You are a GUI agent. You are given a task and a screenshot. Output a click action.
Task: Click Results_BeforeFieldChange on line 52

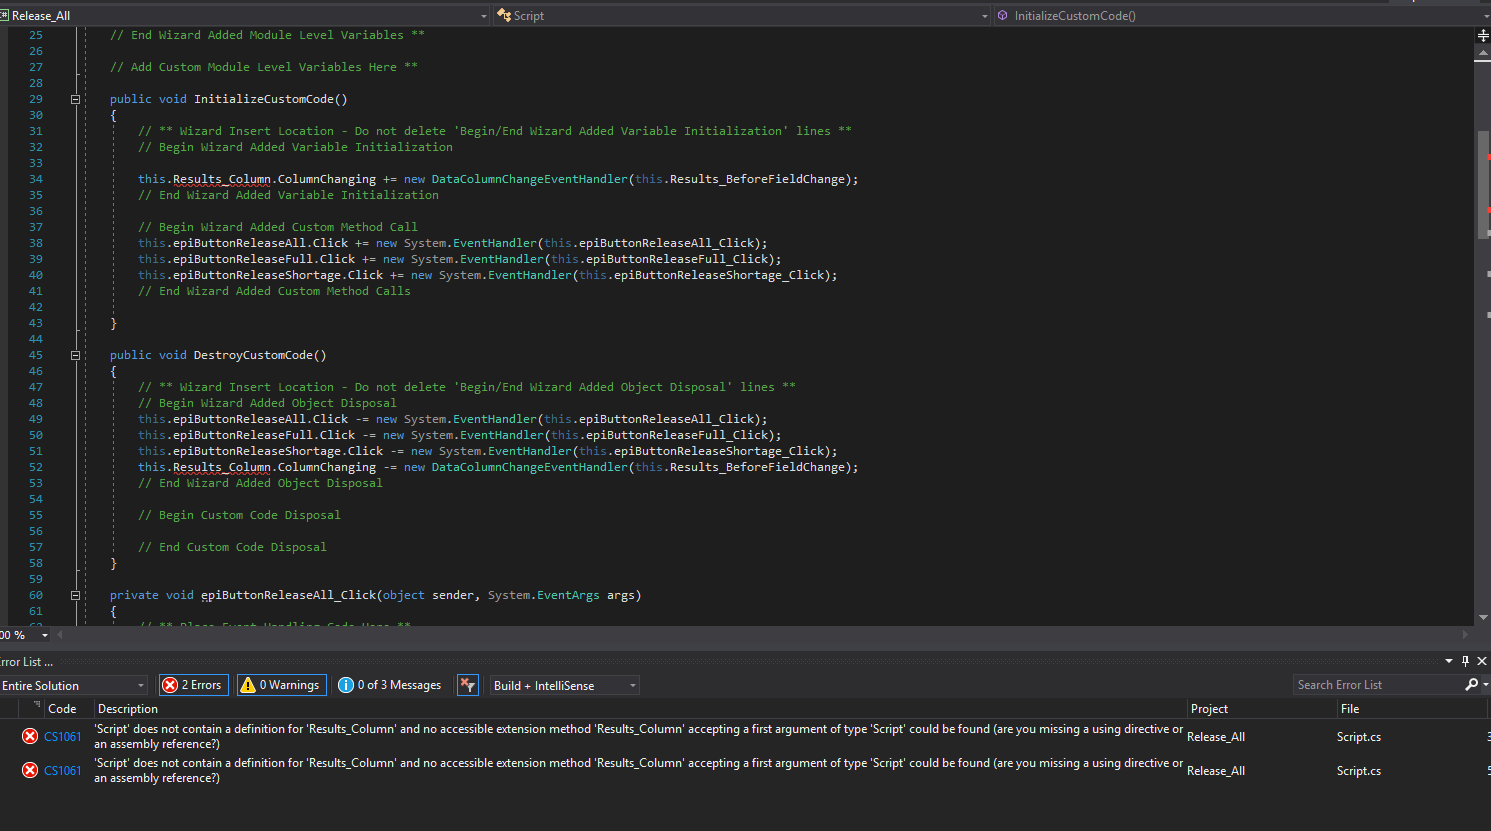pos(757,467)
